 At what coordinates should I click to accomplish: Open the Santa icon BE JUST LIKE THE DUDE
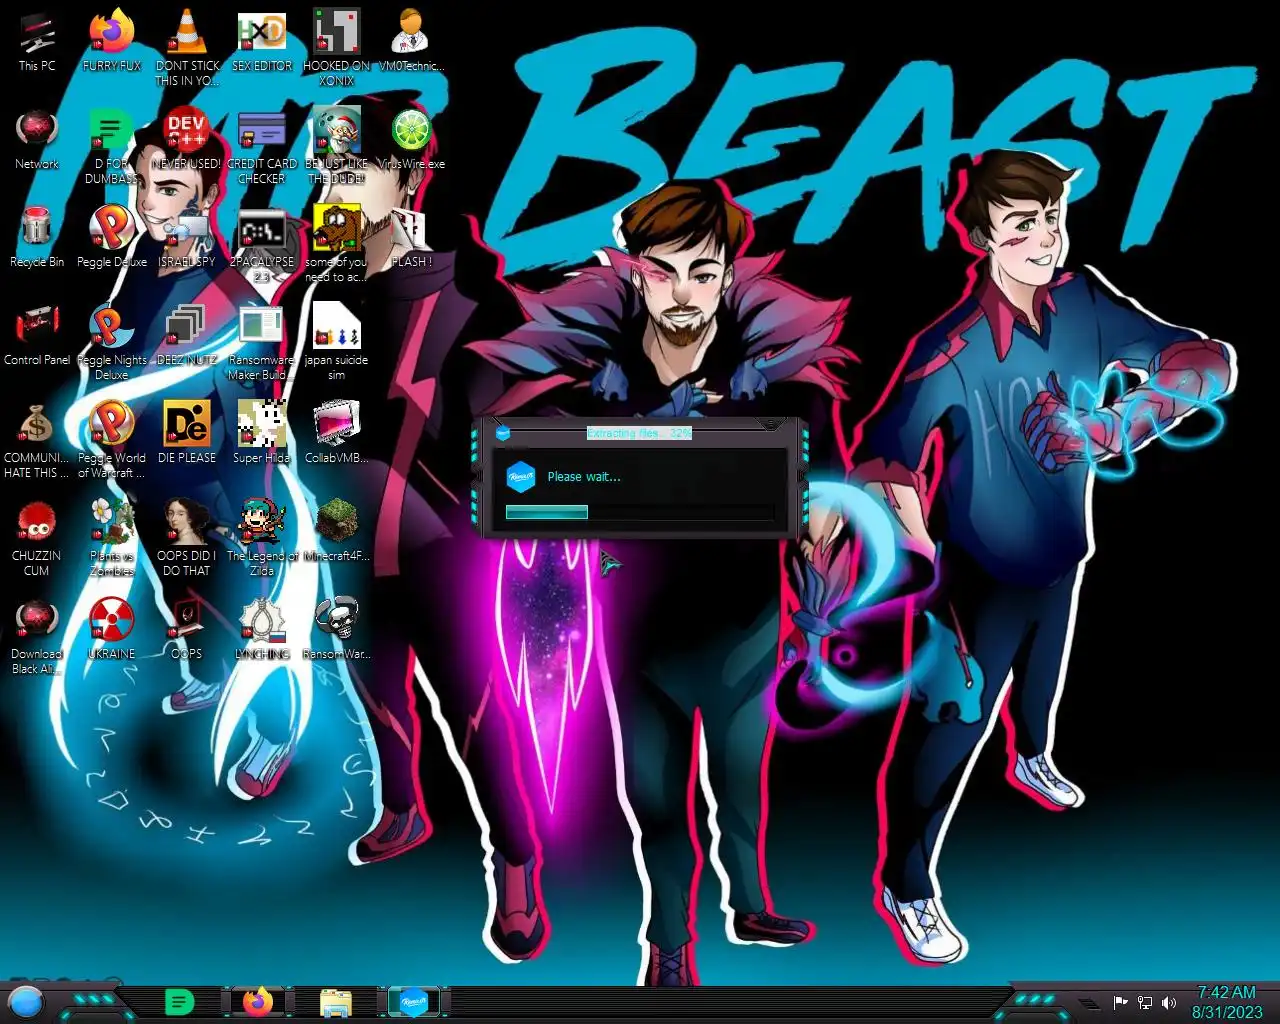tap(337, 145)
